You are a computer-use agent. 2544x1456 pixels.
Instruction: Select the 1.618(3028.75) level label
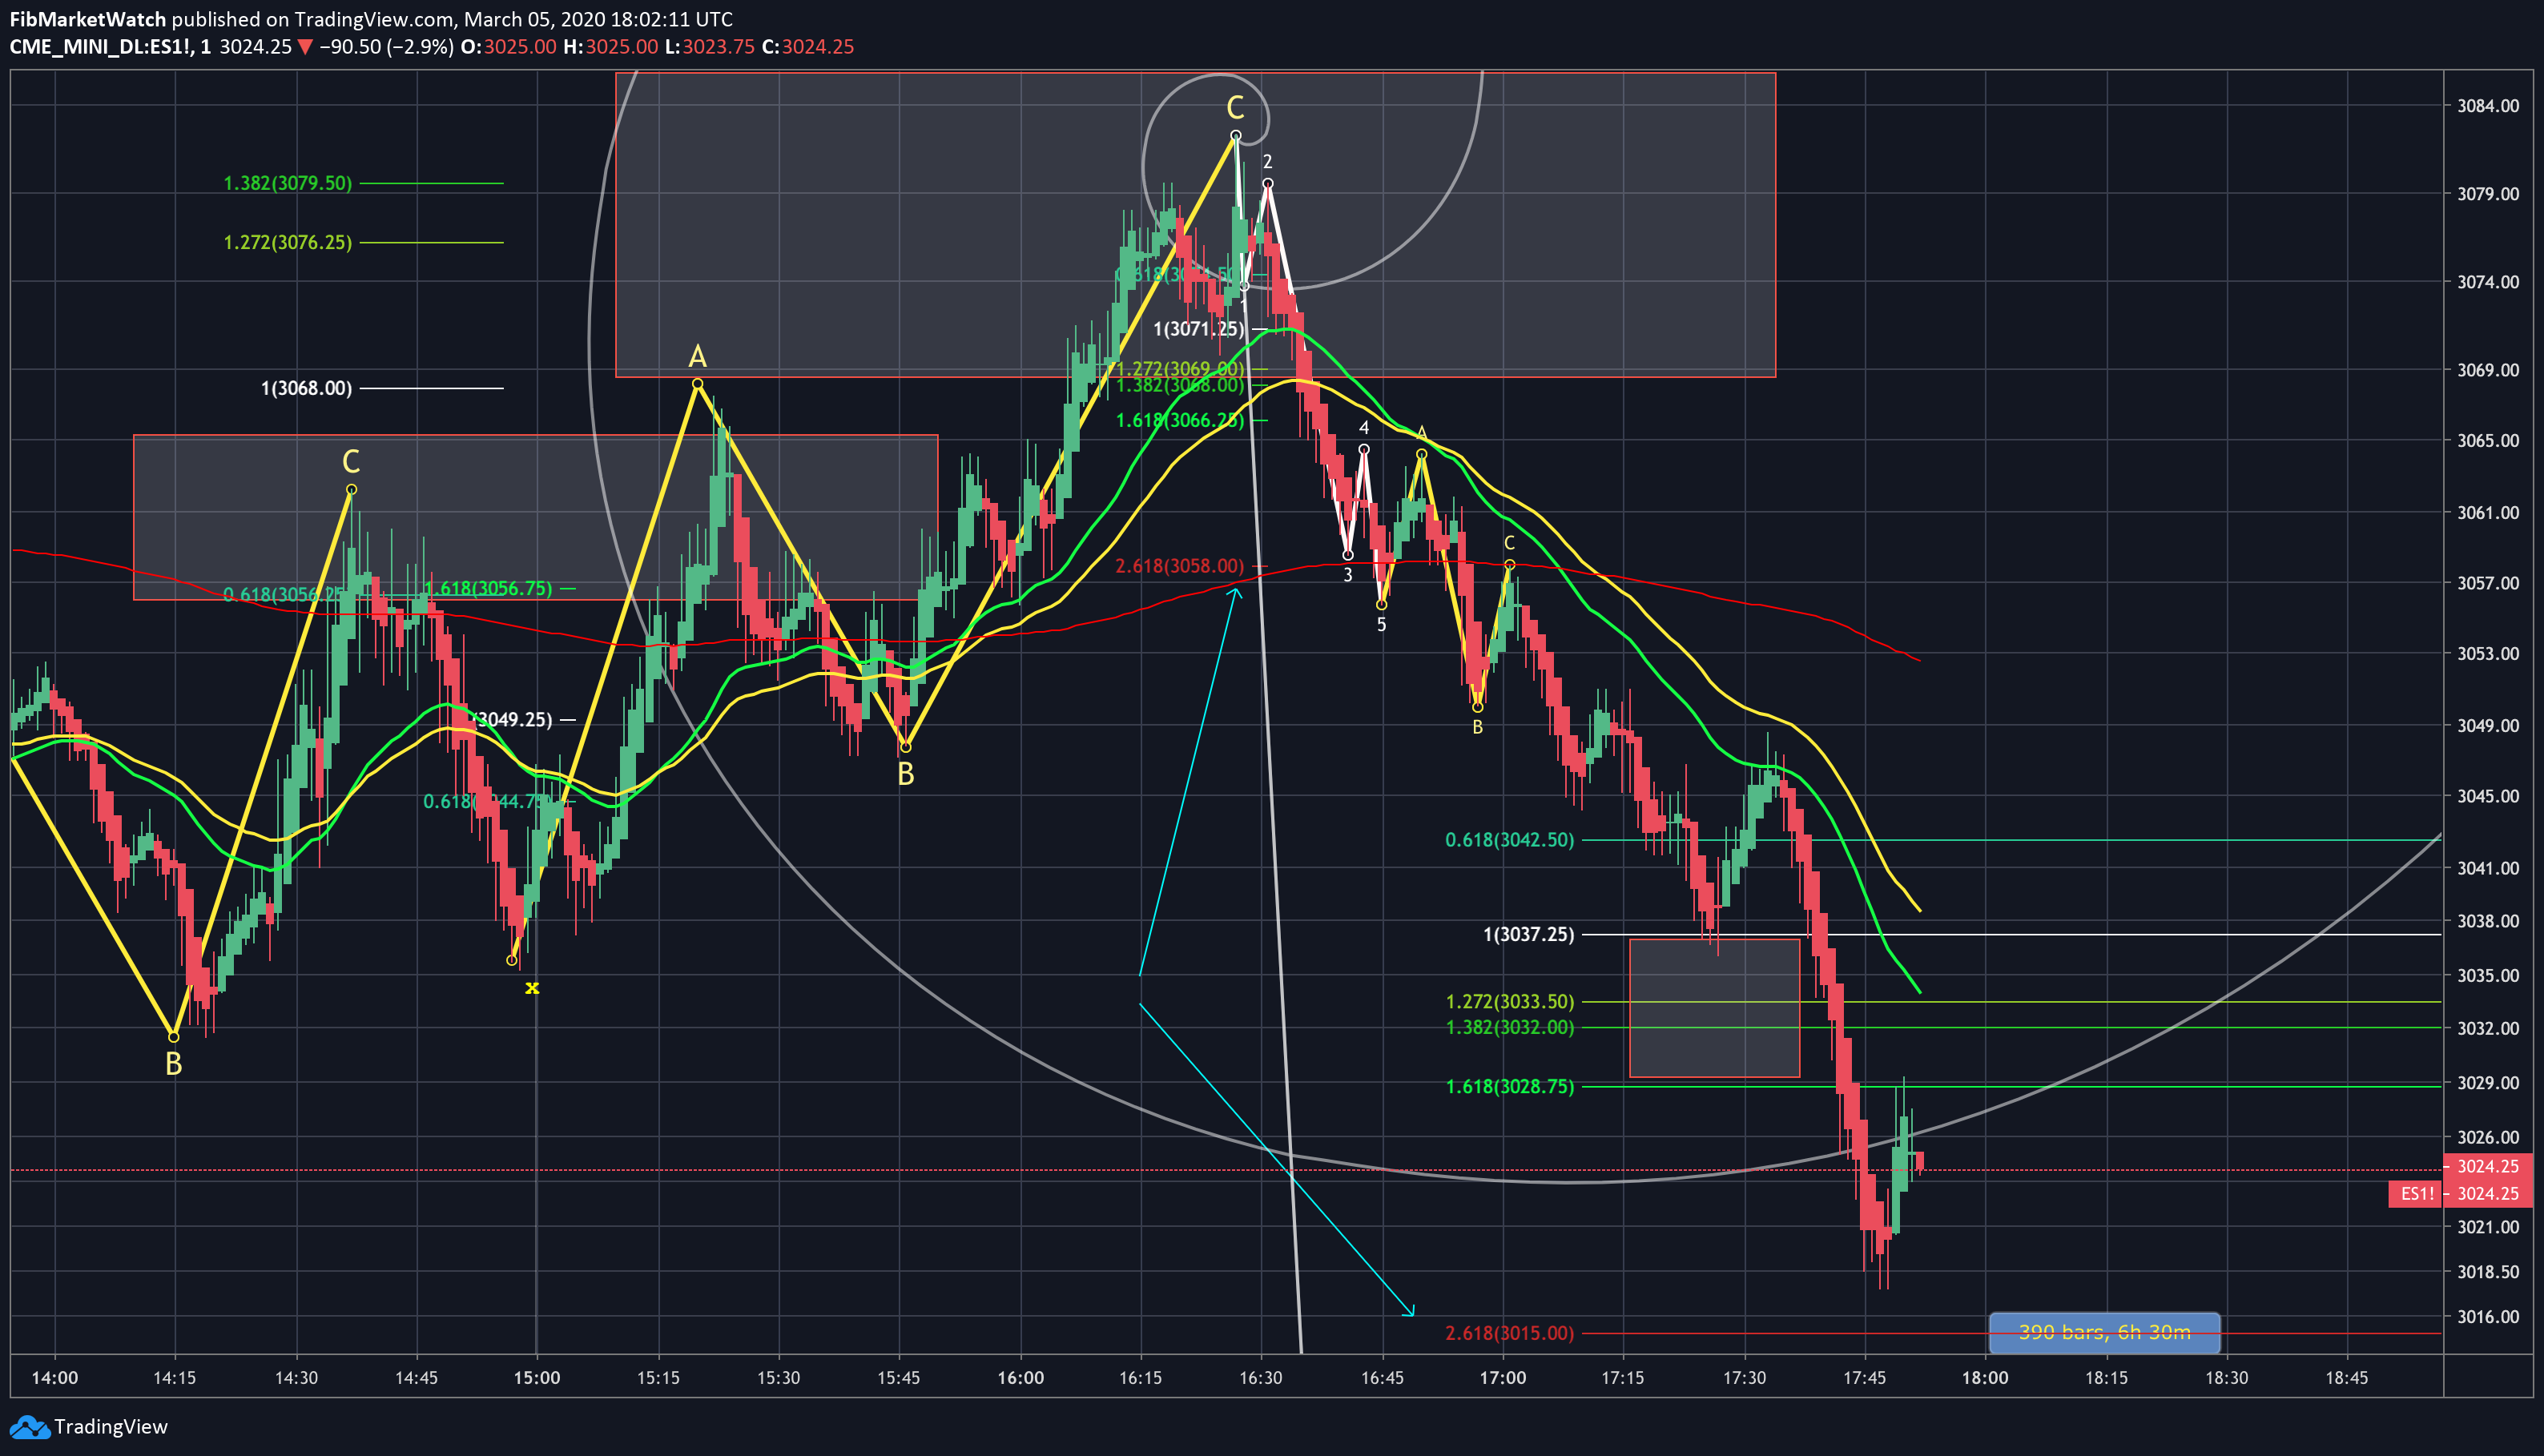point(1509,1086)
